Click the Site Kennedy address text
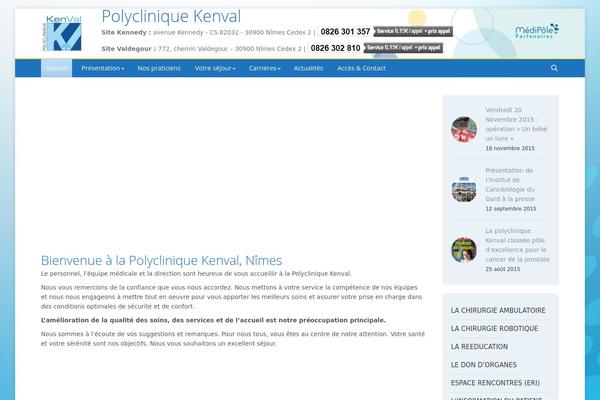600x400 pixels. 206,33
